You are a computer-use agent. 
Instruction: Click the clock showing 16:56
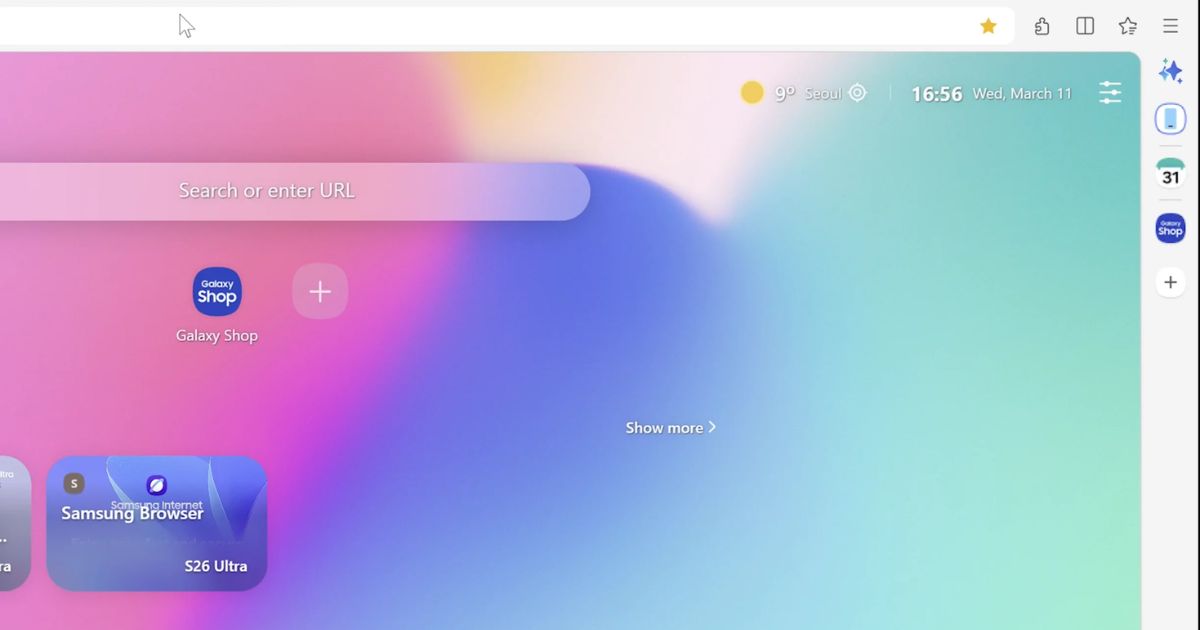pyautogui.click(x=936, y=92)
